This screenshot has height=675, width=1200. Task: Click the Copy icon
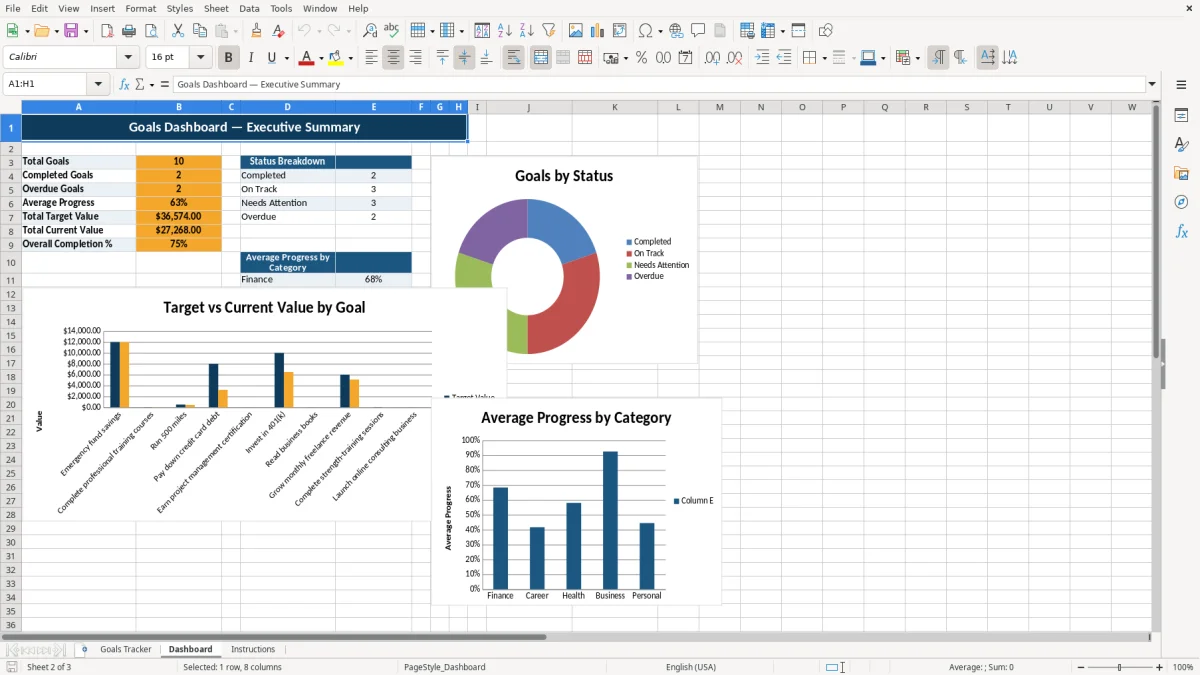pos(200,31)
